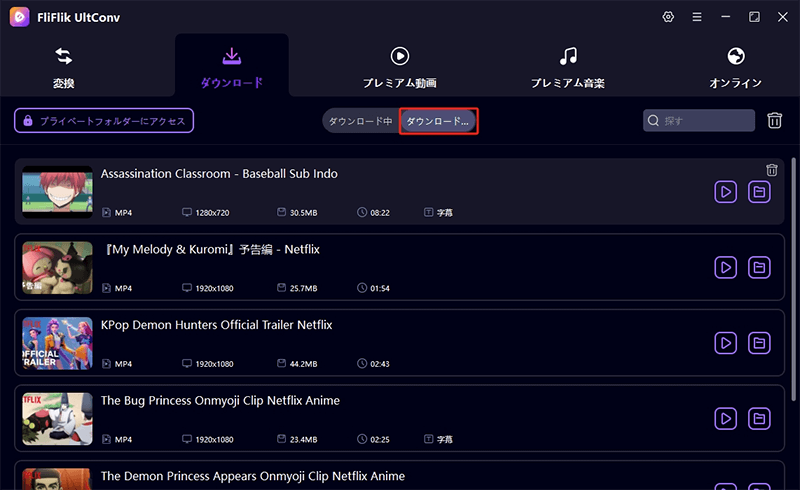Focus the 探す search field
Image resolution: width=800 pixels, height=490 pixels.
[699, 120]
